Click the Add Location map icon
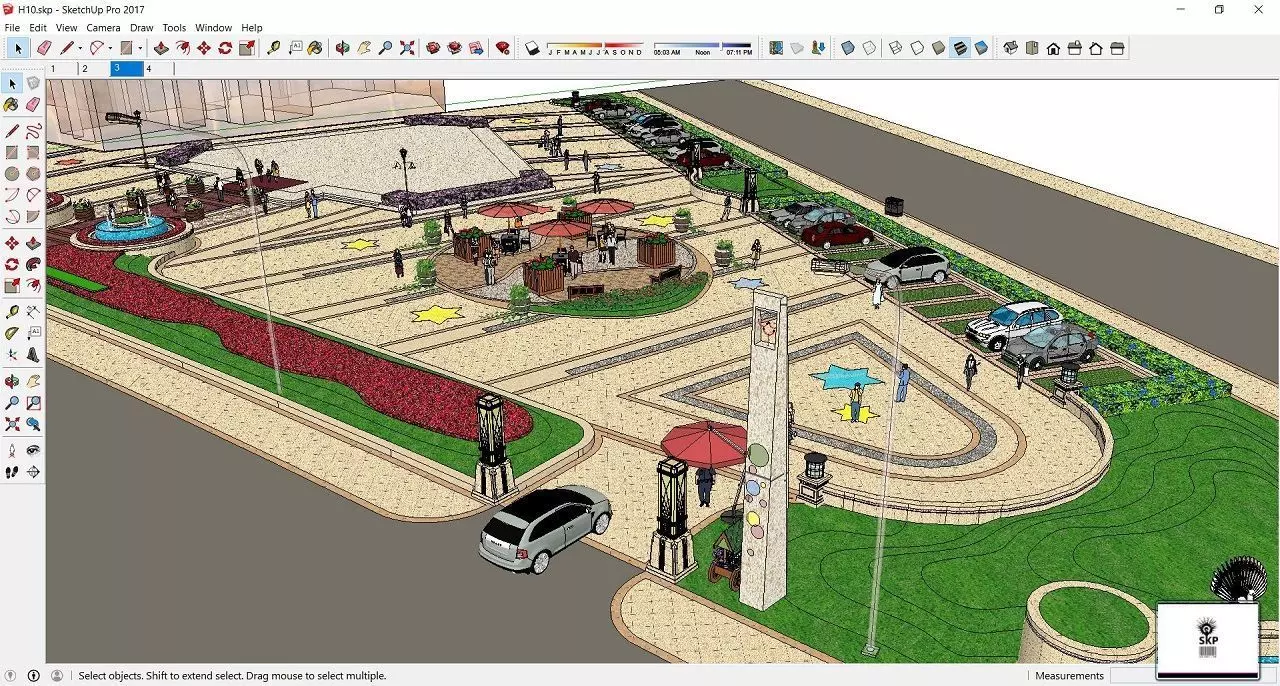This screenshot has width=1280, height=686. pos(776,48)
